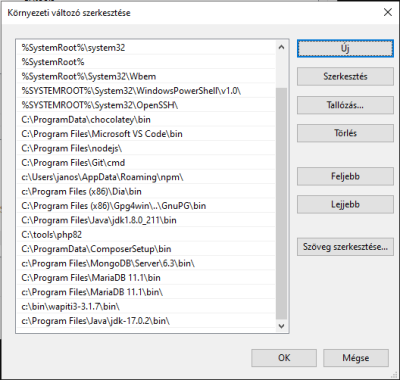
Task: Select the jdk-17.0.2\bin entry
Action: (146, 321)
